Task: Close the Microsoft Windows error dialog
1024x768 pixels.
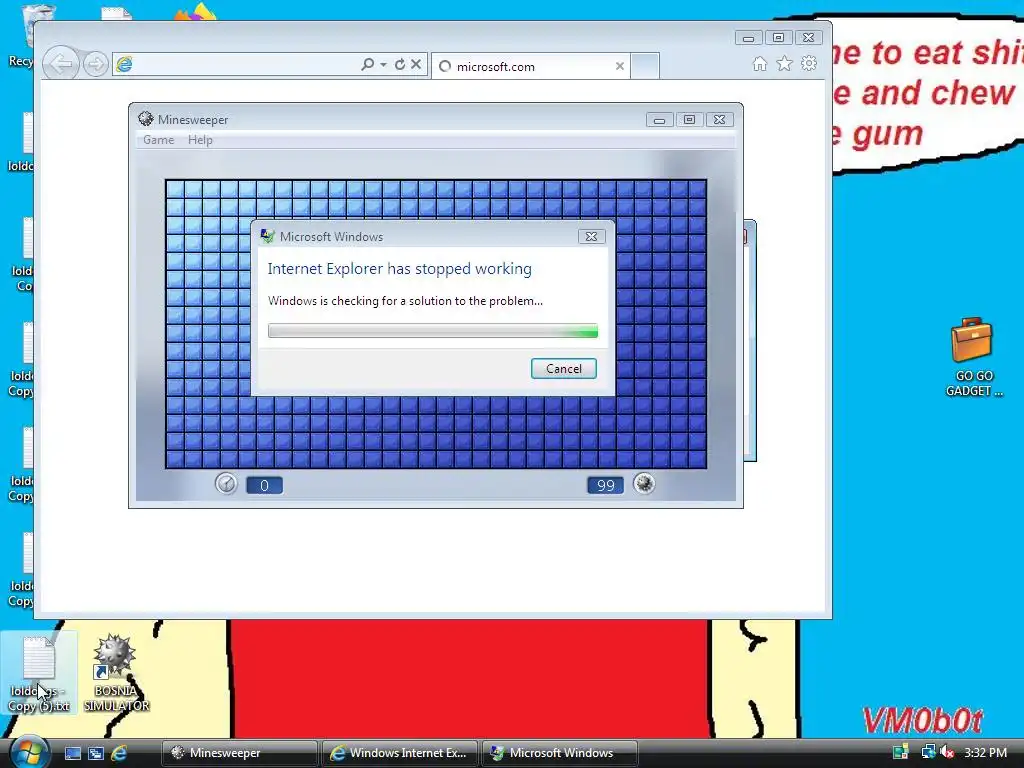Action: [x=591, y=236]
